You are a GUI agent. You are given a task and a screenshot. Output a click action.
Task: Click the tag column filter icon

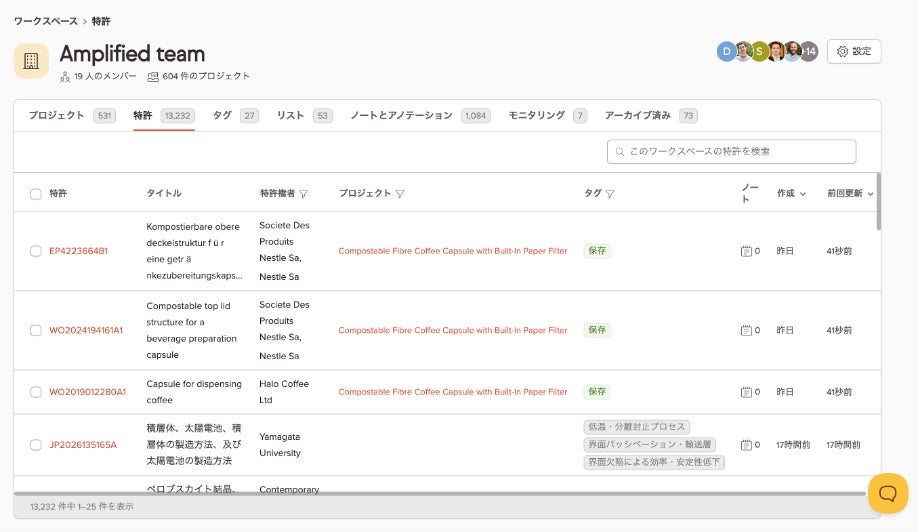pyautogui.click(x=610, y=194)
